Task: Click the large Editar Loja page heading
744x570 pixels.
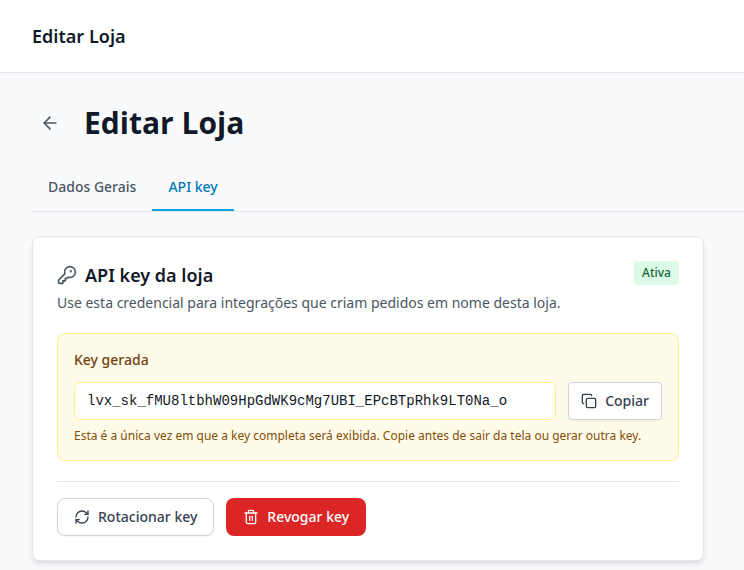Action: click(x=164, y=123)
